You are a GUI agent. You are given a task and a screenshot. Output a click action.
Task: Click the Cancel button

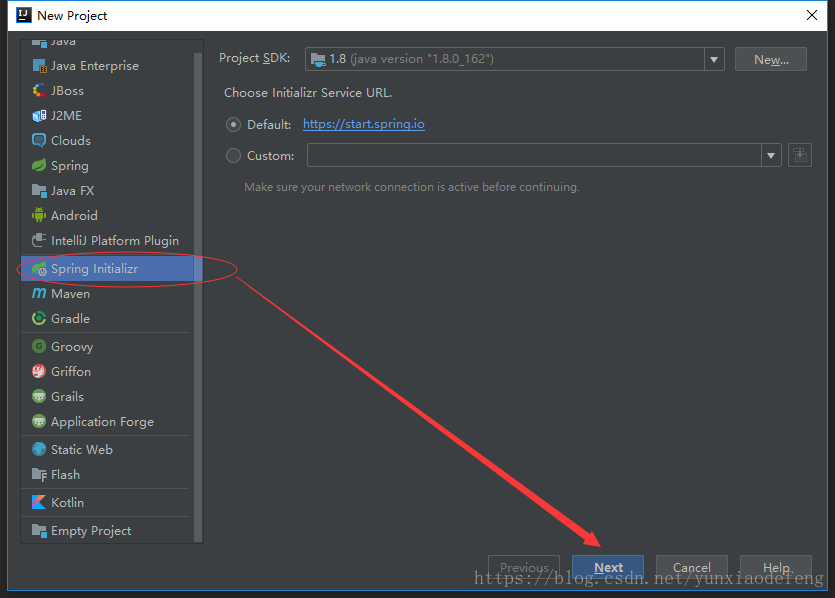(x=692, y=568)
